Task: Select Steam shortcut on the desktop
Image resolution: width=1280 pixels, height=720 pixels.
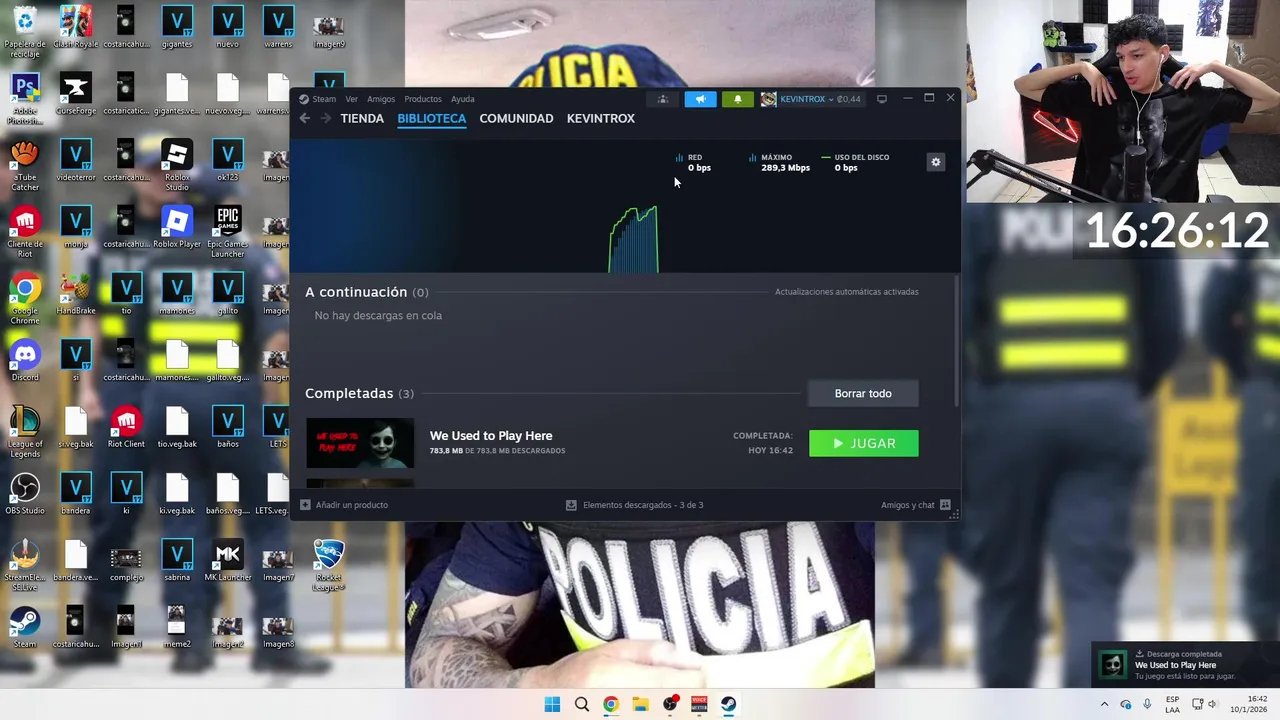Action: tap(25, 628)
